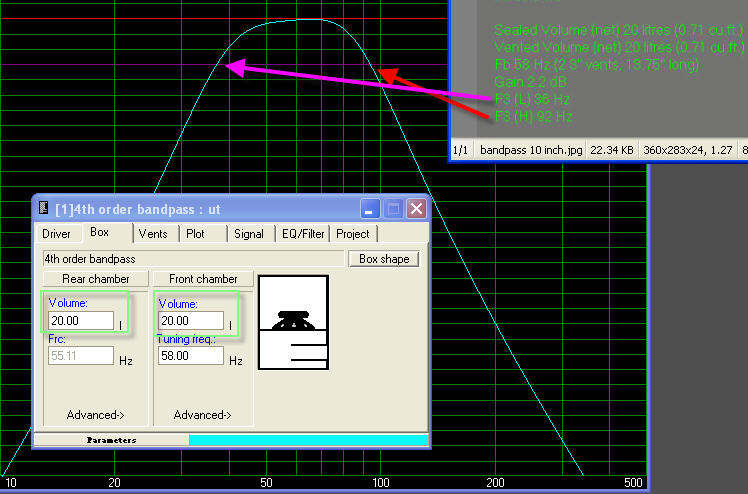Click the disabled Frc 55.11 field
This screenshot has width=748, height=494.
click(x=81, y=356)
